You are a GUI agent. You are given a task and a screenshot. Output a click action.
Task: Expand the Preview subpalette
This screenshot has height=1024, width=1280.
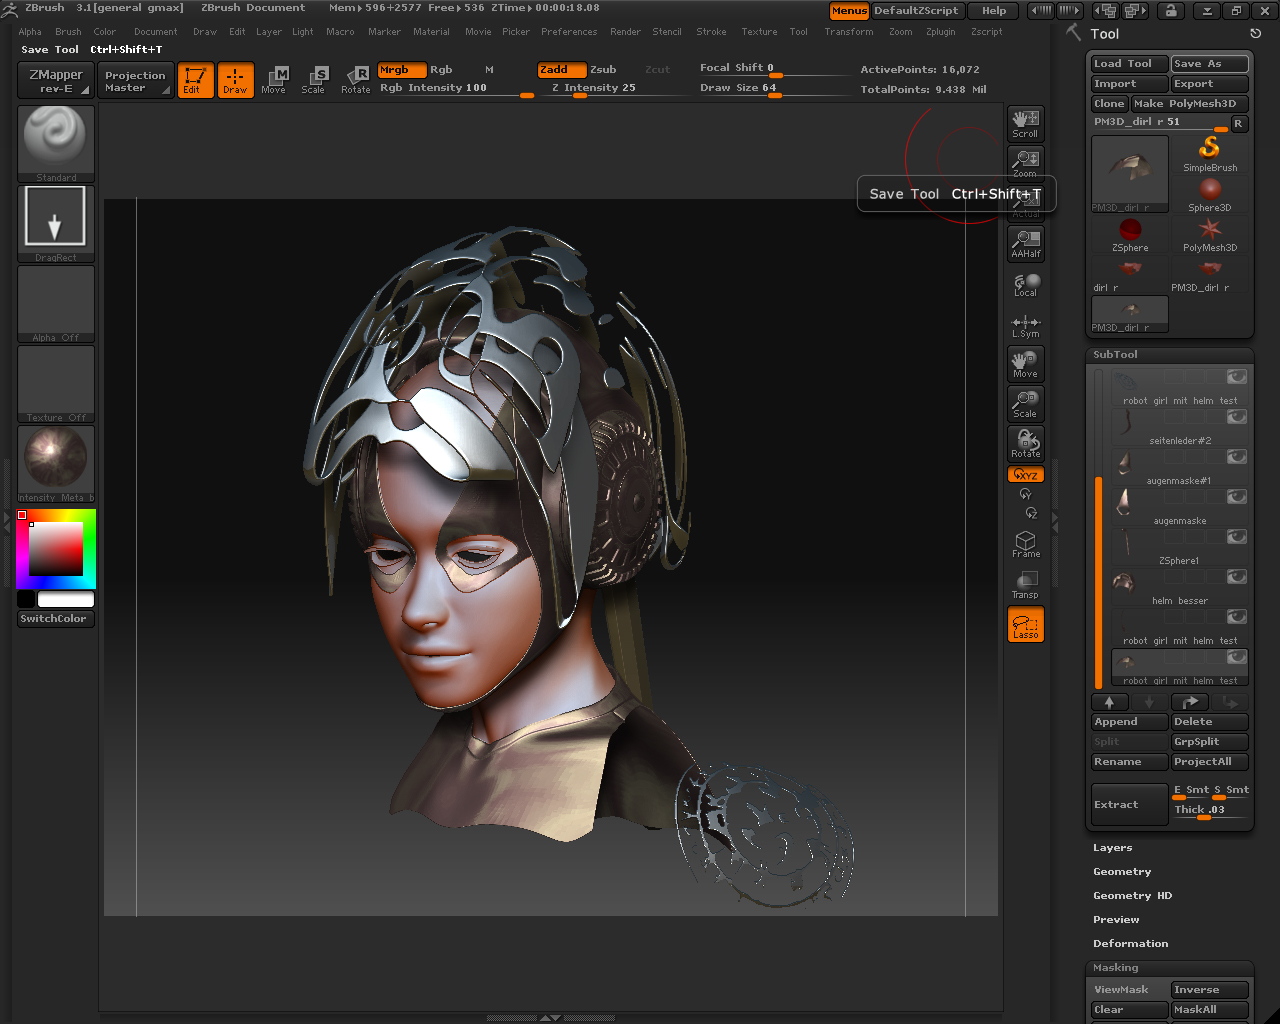(1116, 920)
